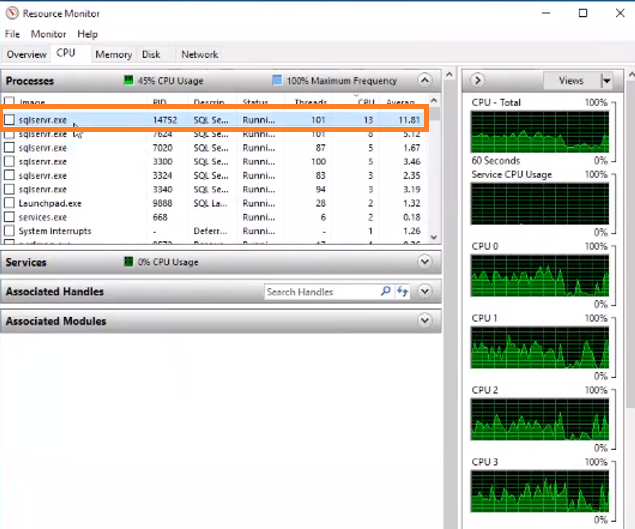Maximize the Resource Monitor window
The image size is (635, 529).
coord(583,13)
